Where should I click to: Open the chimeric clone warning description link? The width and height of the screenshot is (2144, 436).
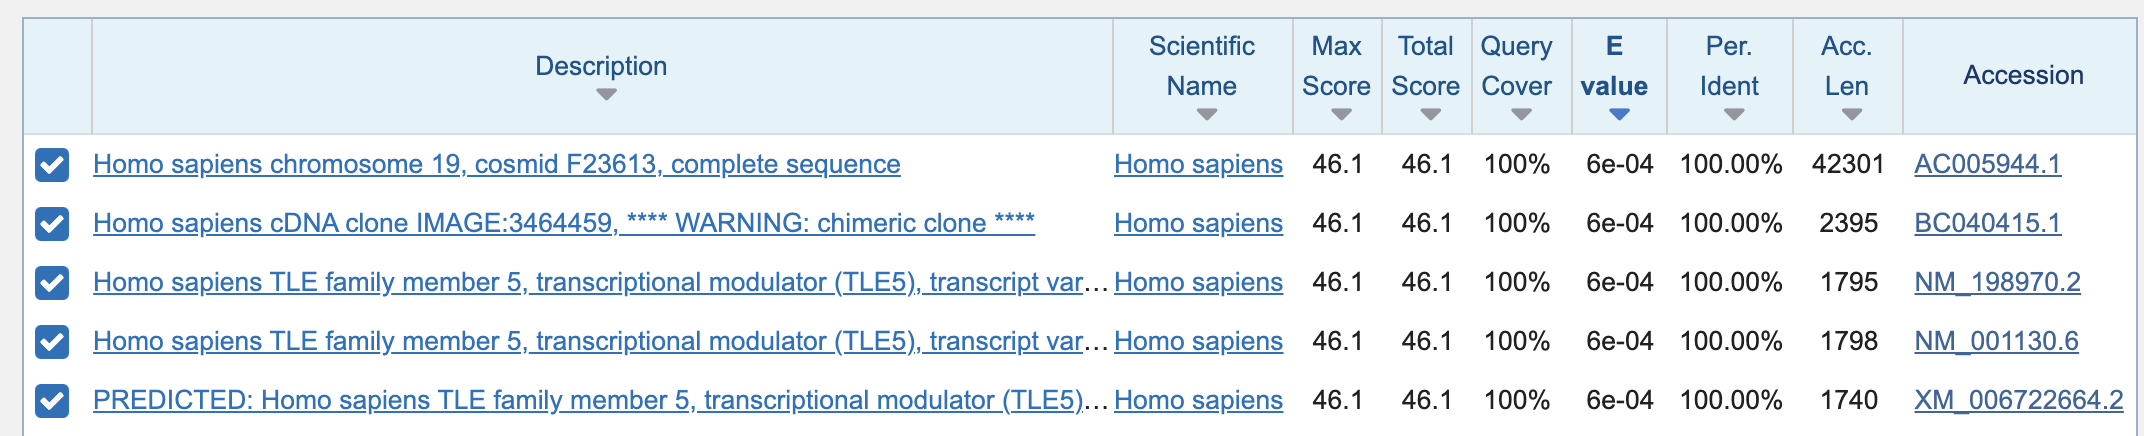tap(564, 223)
